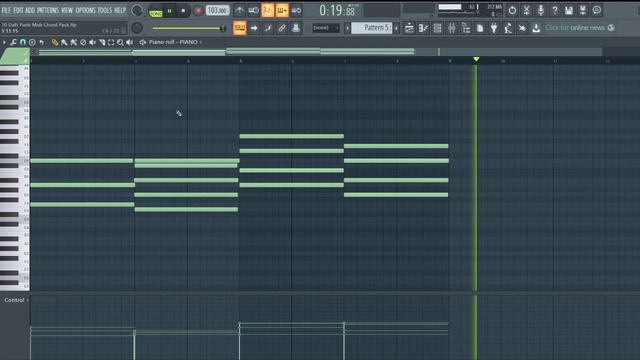
Task: Click the chat bubble icon
Action: pyautogui.click(x=597, y=10)
